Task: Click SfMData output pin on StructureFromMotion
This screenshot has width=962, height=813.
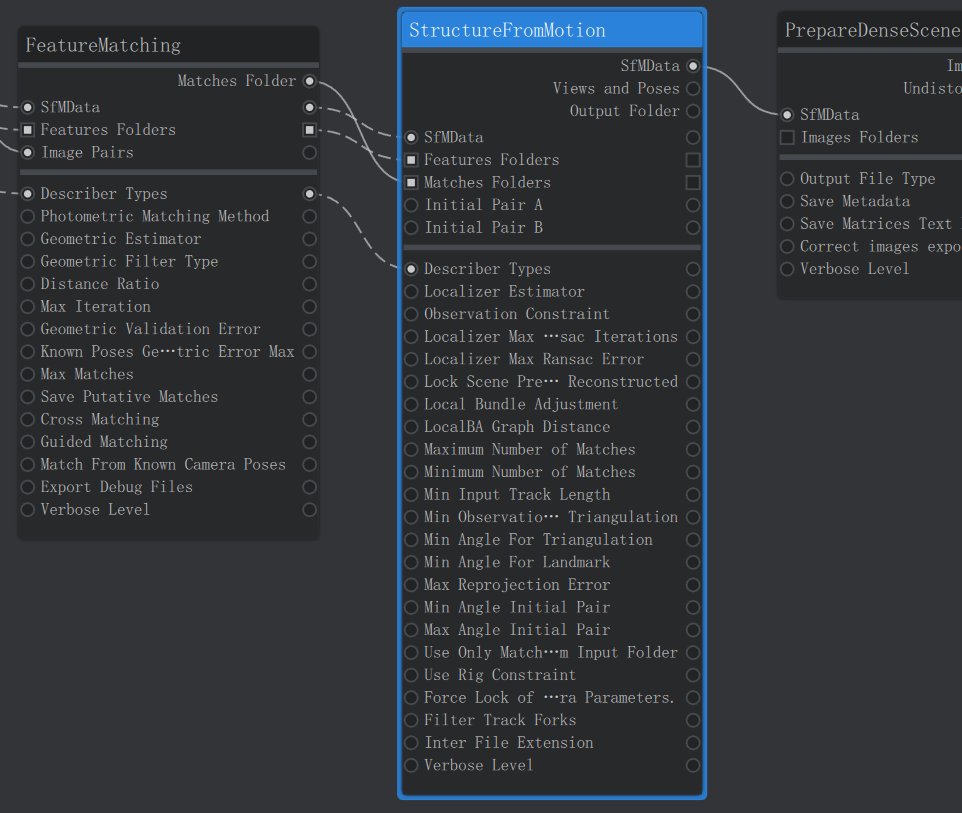Action: tap(693, 66)
